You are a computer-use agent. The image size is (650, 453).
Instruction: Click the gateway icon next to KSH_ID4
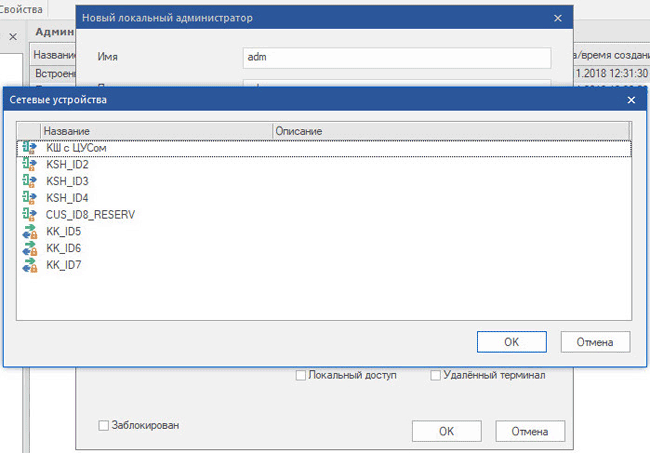tap(29, 198)
